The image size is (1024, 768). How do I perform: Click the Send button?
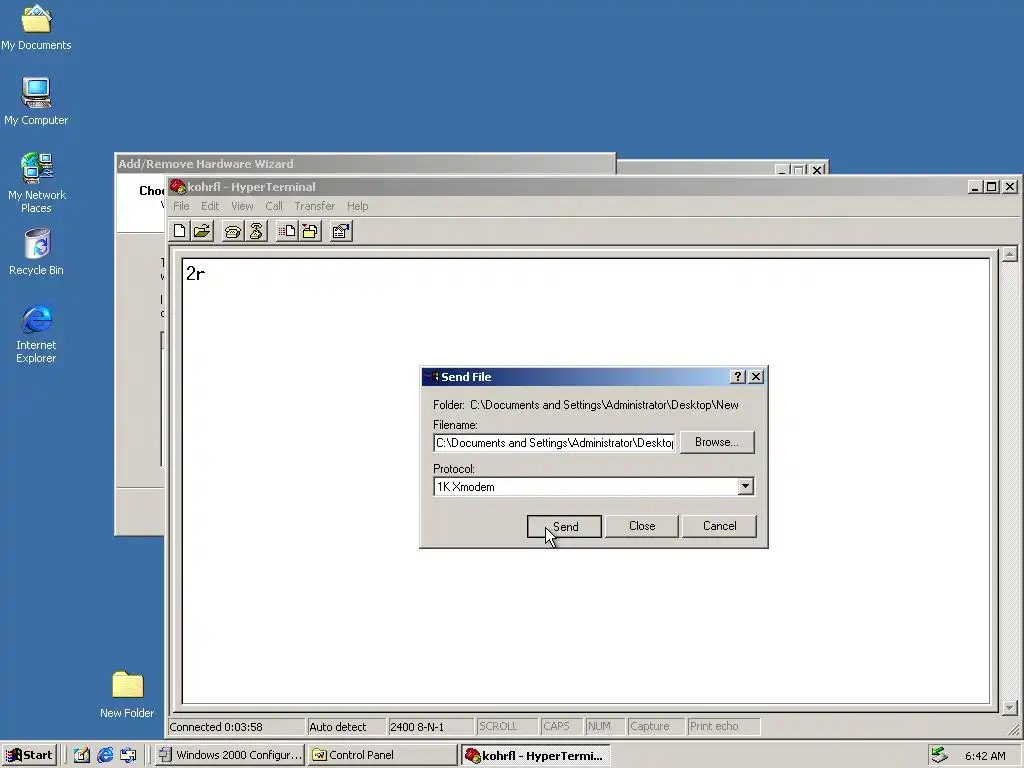point(564,526)
